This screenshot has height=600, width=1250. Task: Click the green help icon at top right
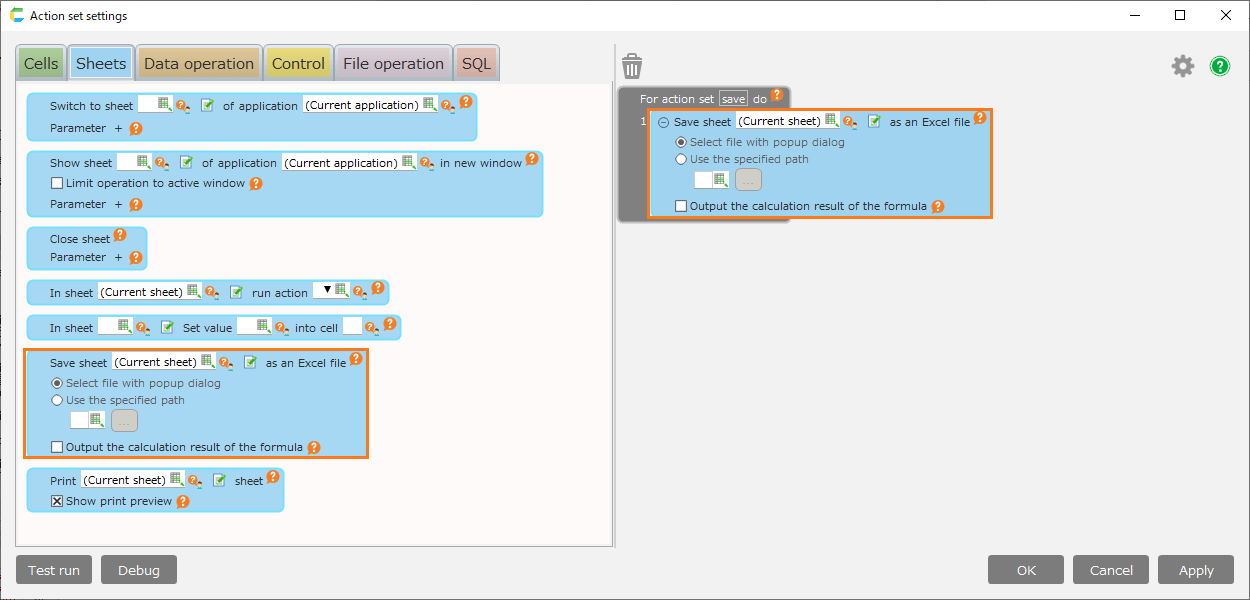(1219, 66)
